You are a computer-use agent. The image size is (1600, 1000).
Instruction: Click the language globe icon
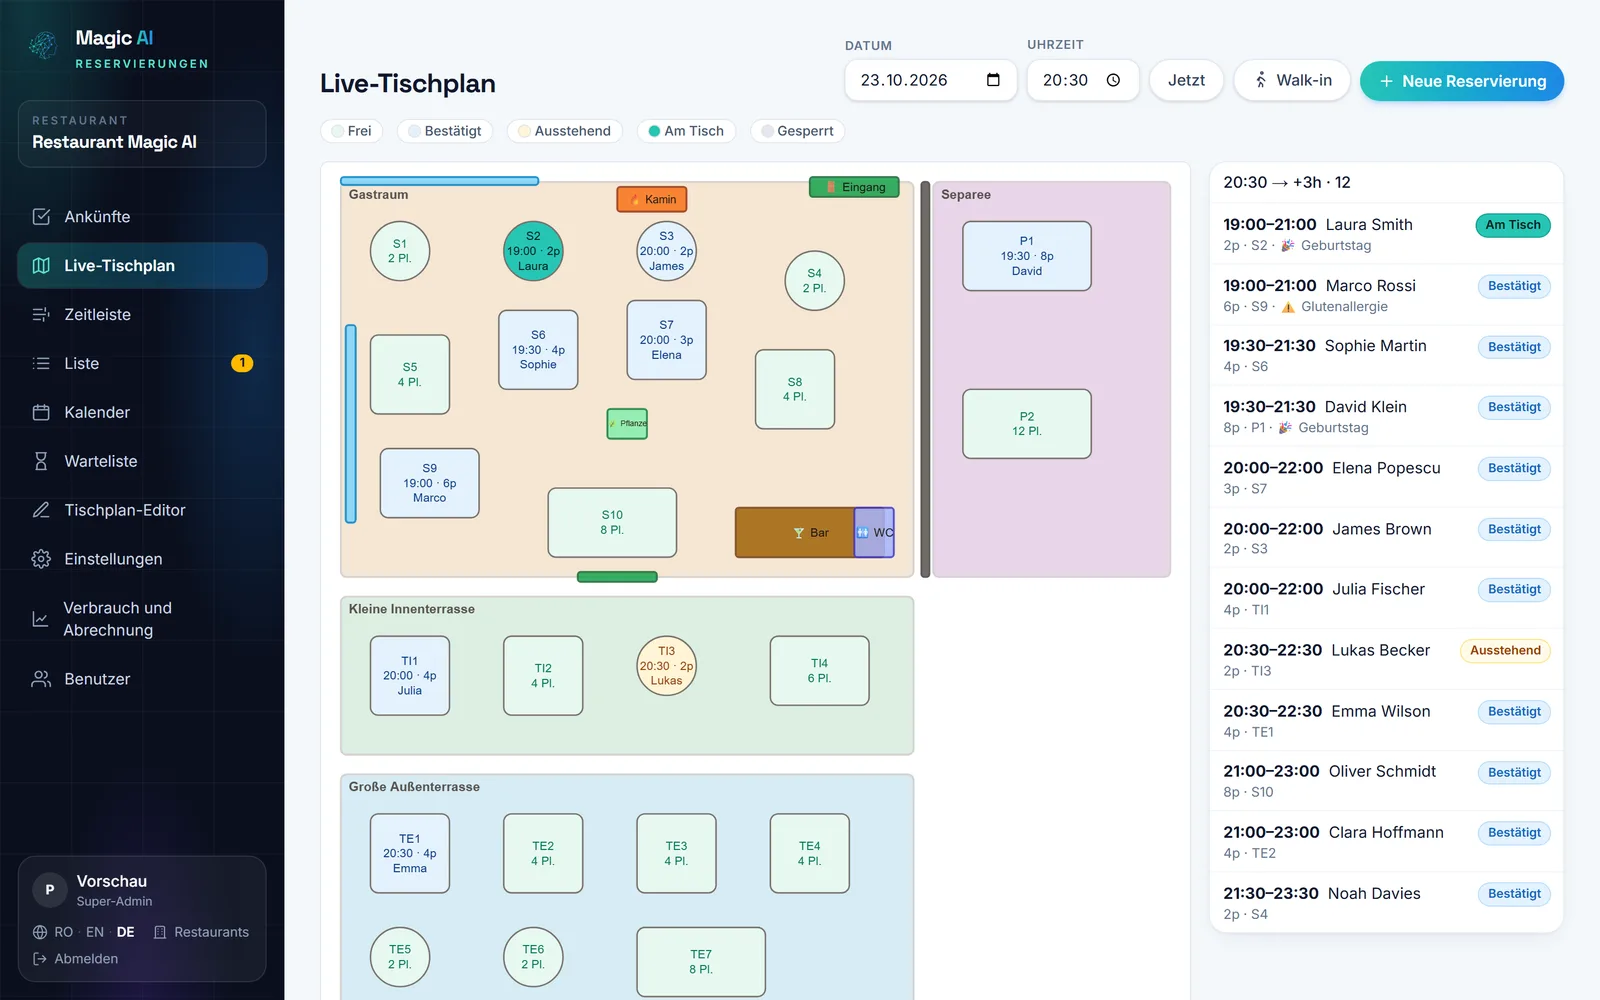pos(40,932)
